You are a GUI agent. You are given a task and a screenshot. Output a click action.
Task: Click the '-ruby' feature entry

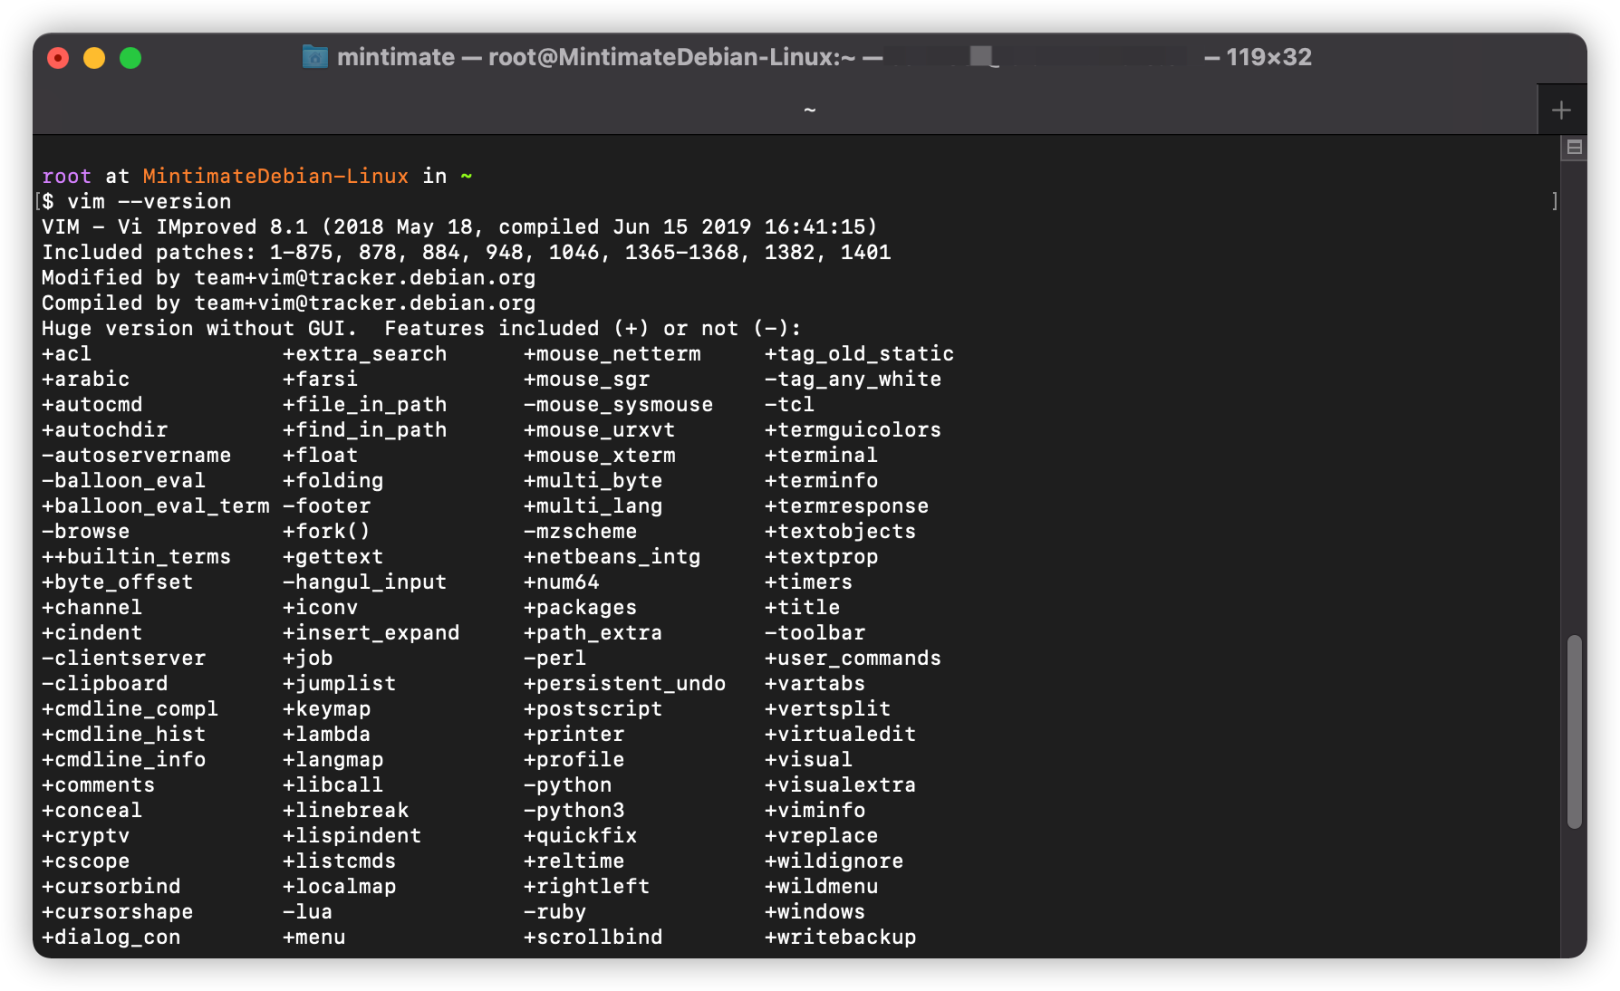coord(555,912)
